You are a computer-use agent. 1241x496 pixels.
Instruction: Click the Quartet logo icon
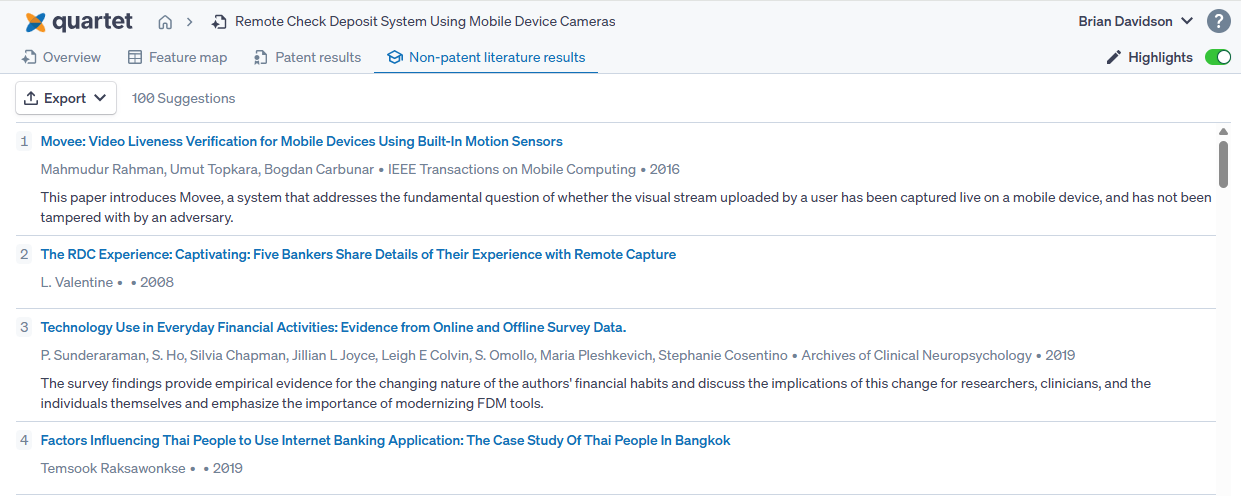[36, 21]
